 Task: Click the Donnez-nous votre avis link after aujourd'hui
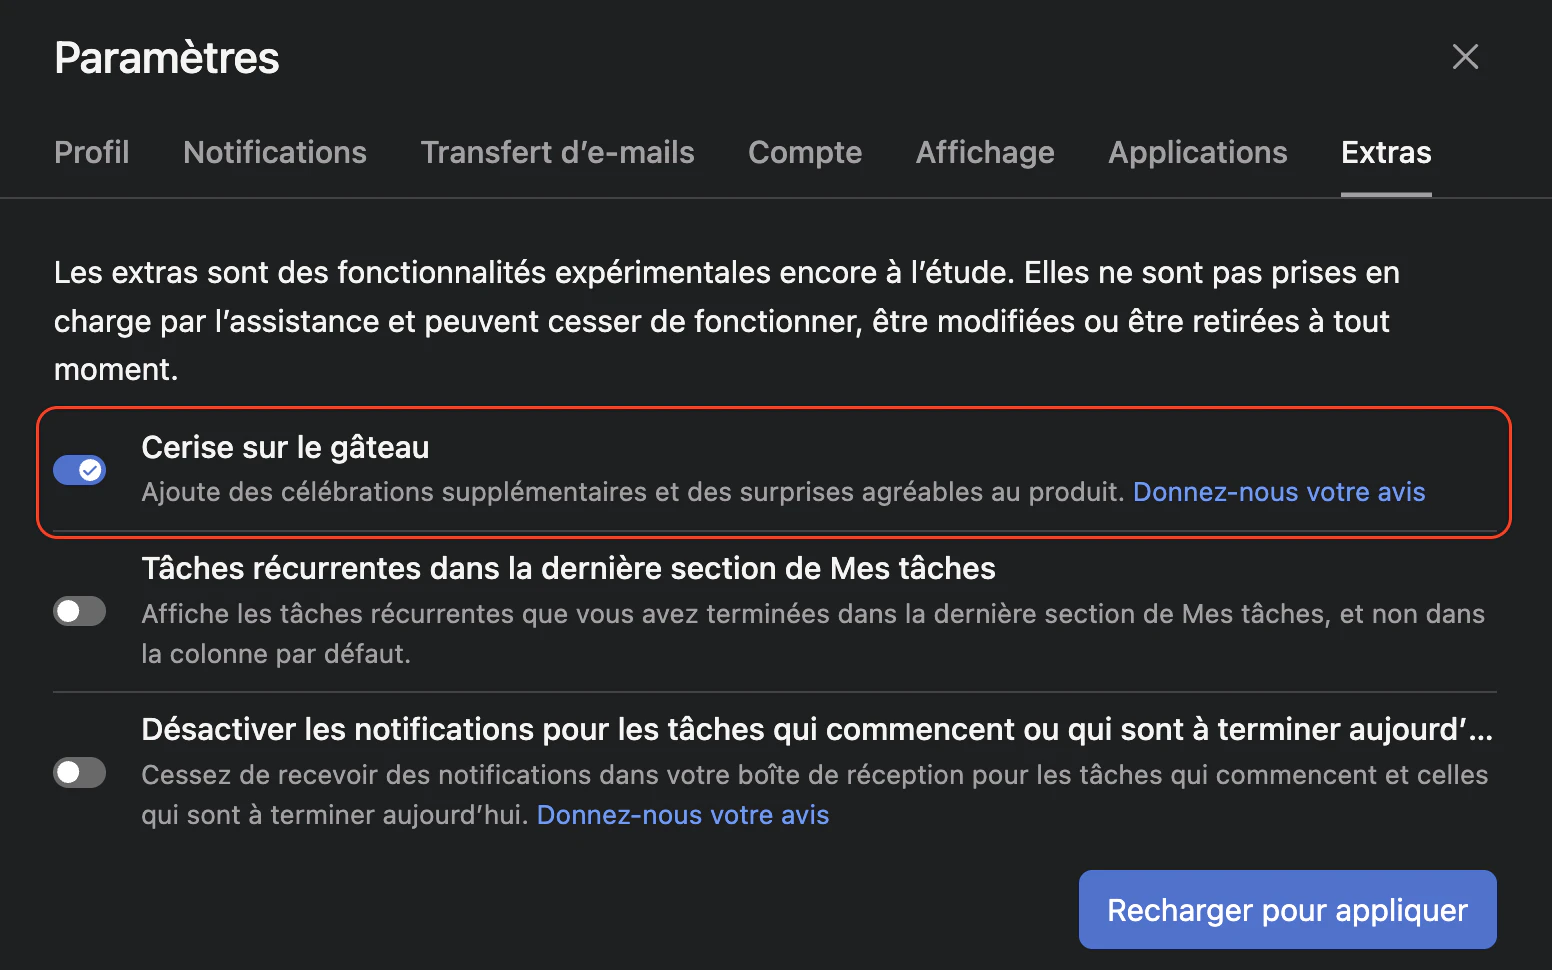pyautogui.click(x=683, y=815)
